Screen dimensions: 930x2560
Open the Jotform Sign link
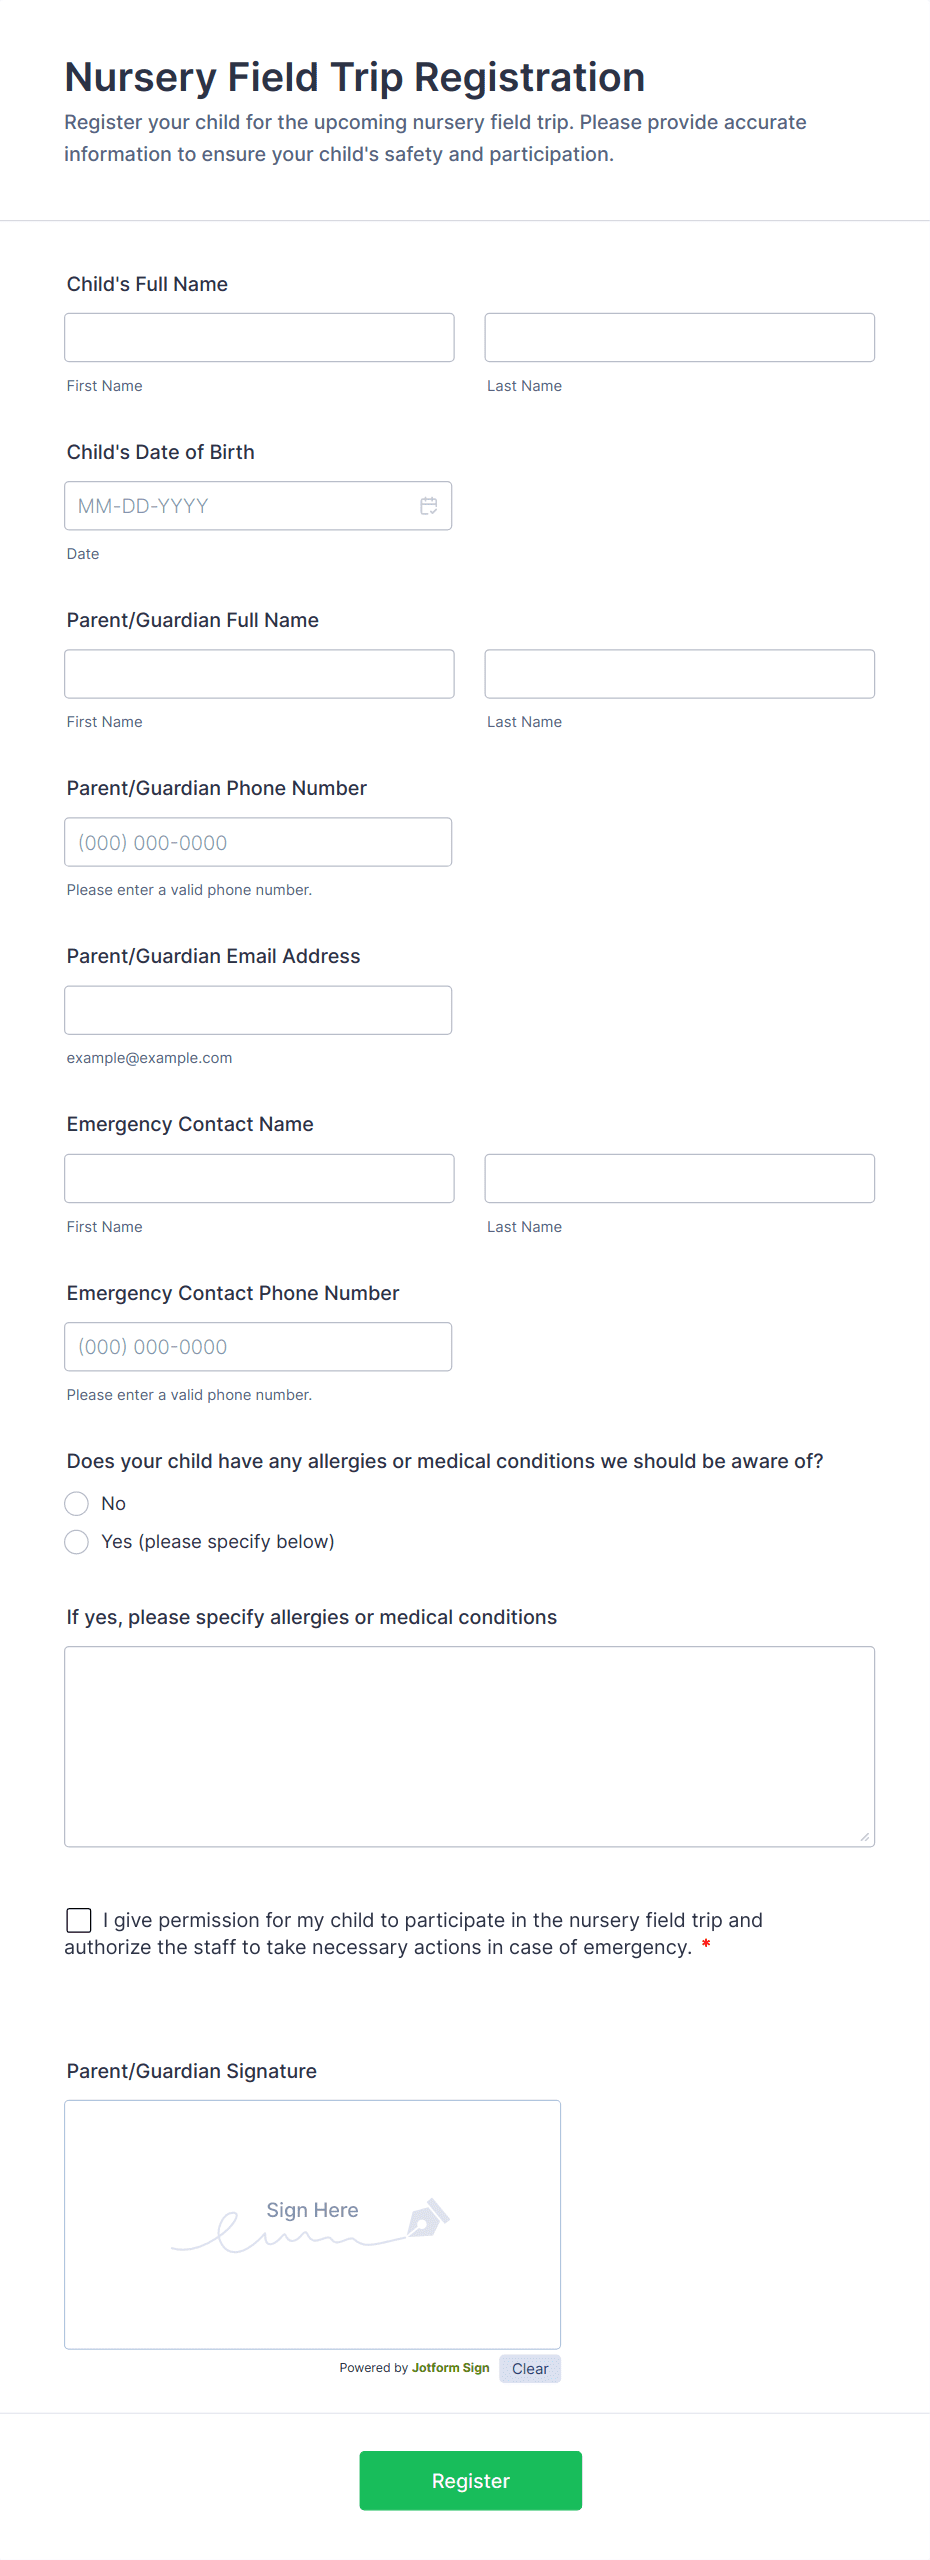tap(450, 2368)
